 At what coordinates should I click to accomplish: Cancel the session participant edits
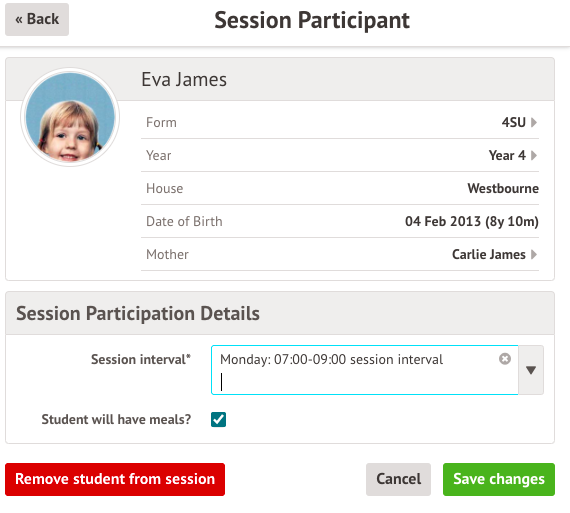398,479
